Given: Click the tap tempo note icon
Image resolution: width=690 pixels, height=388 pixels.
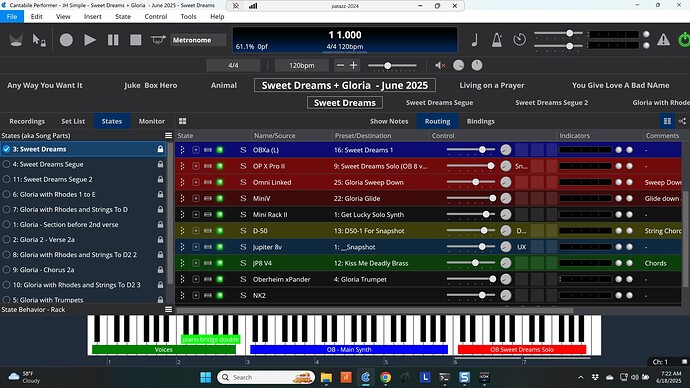Looking at the screenshot, I should tap(474, 40).
